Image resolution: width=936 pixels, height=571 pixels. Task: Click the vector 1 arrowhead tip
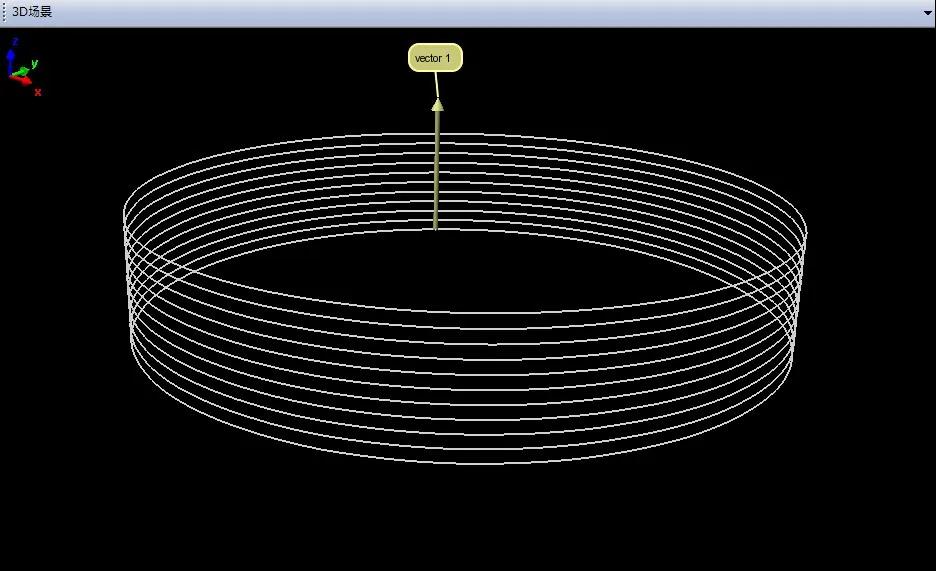coord(437,103)
